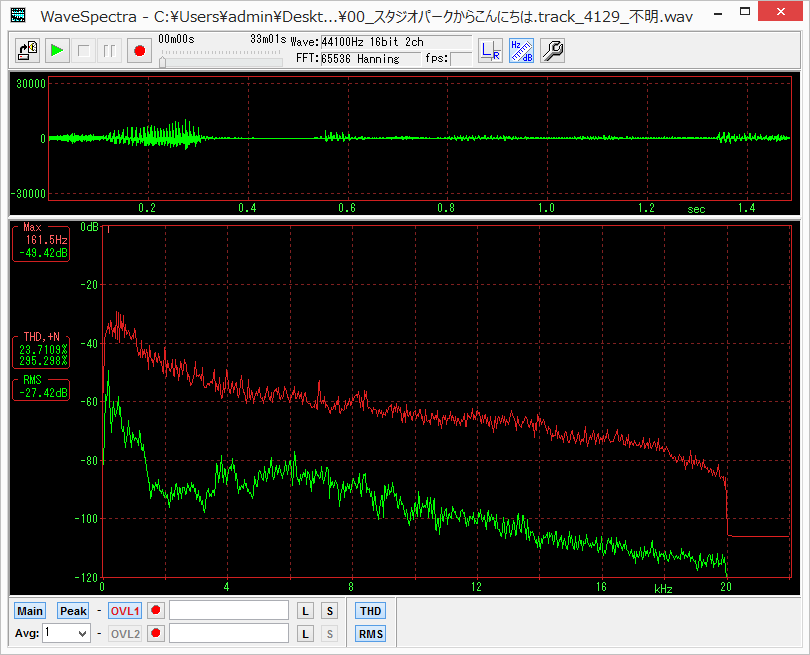The width and height of the screenshot is (810, 655).
Task: Click the L button in the OVL2 row
Action: (x=307, y=634)
